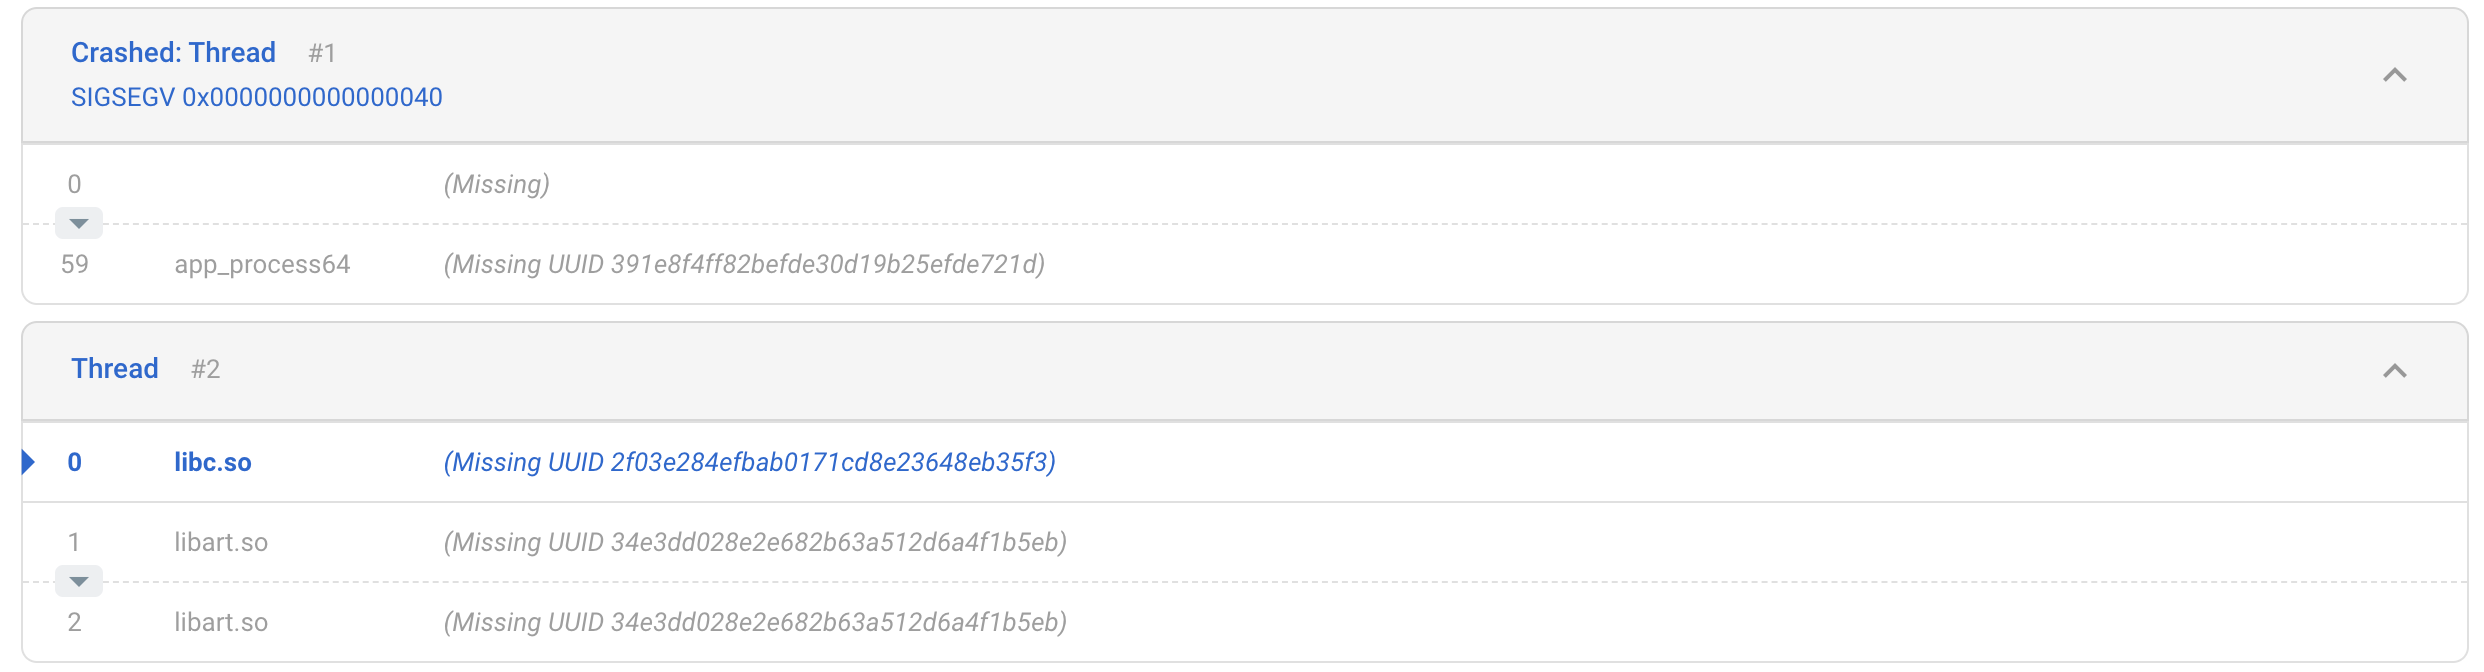Click the SIGSEGV 0x0000000000000040 text
2484x672 pixels.
[x=257, y=97]
